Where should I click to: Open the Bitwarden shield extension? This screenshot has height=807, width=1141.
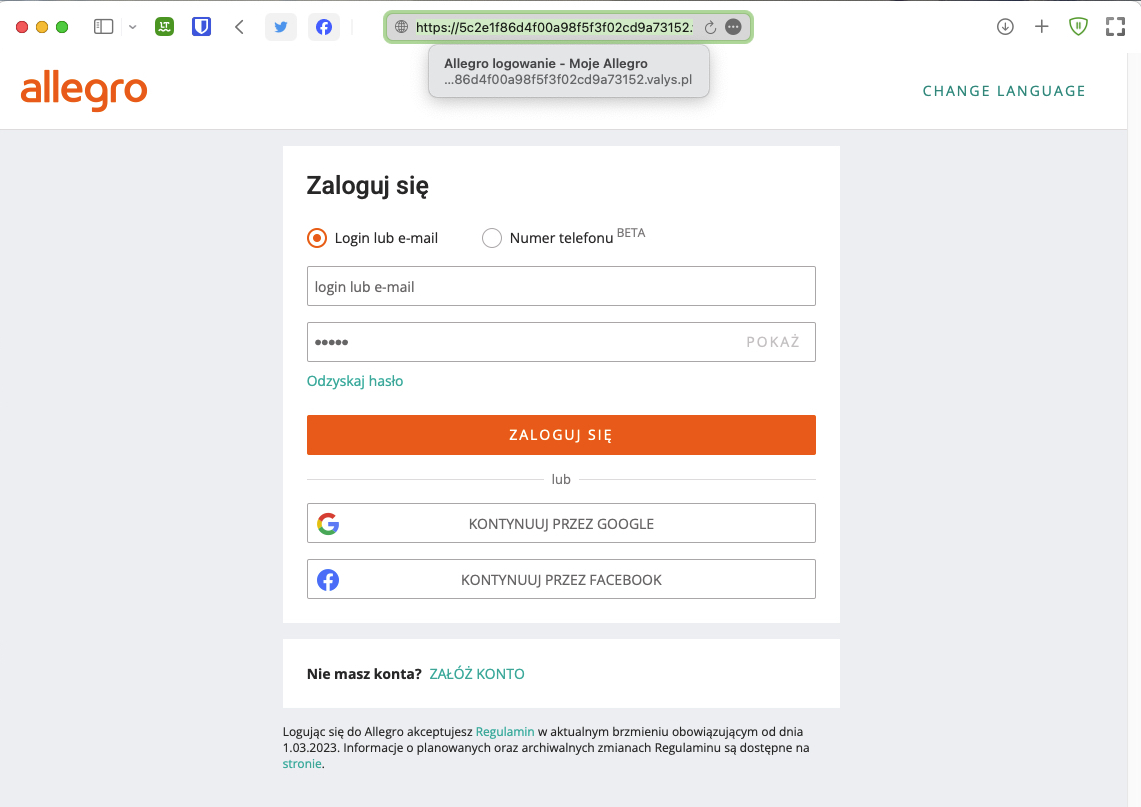pyautogui.click(x=201, y=27)
